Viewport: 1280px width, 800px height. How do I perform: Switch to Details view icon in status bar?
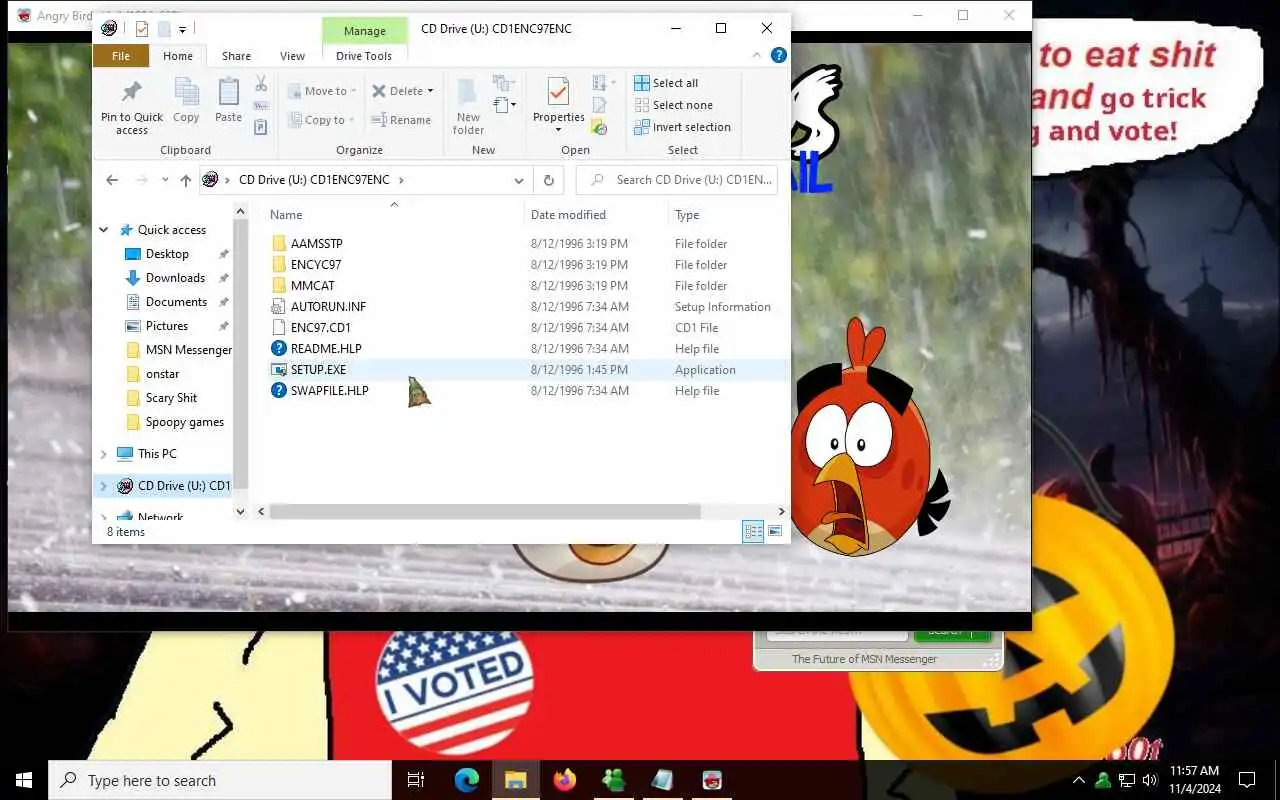click(753, 532)
